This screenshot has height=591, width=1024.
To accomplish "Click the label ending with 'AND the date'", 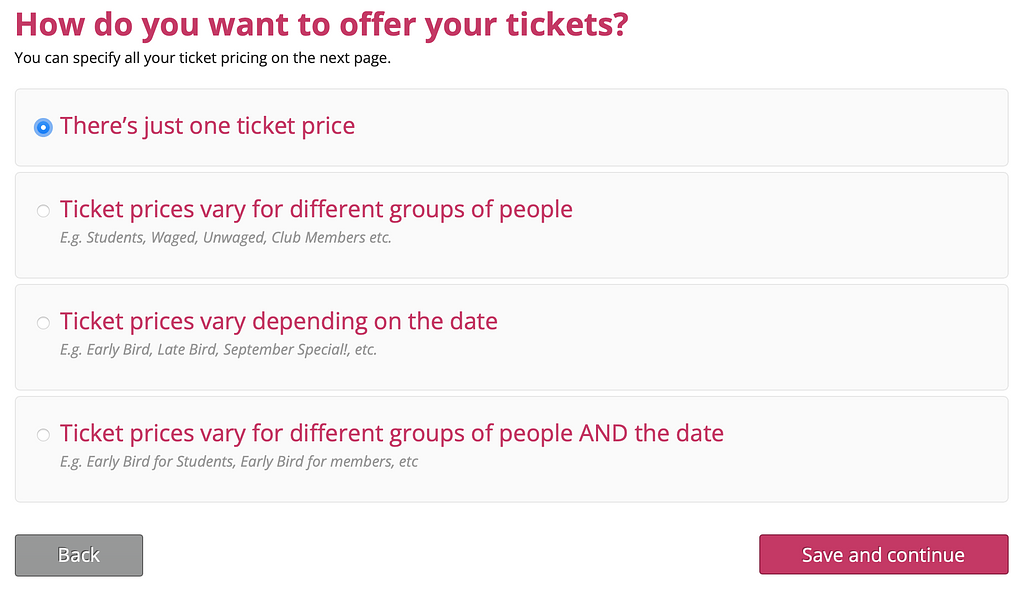I will click(391, 433).
